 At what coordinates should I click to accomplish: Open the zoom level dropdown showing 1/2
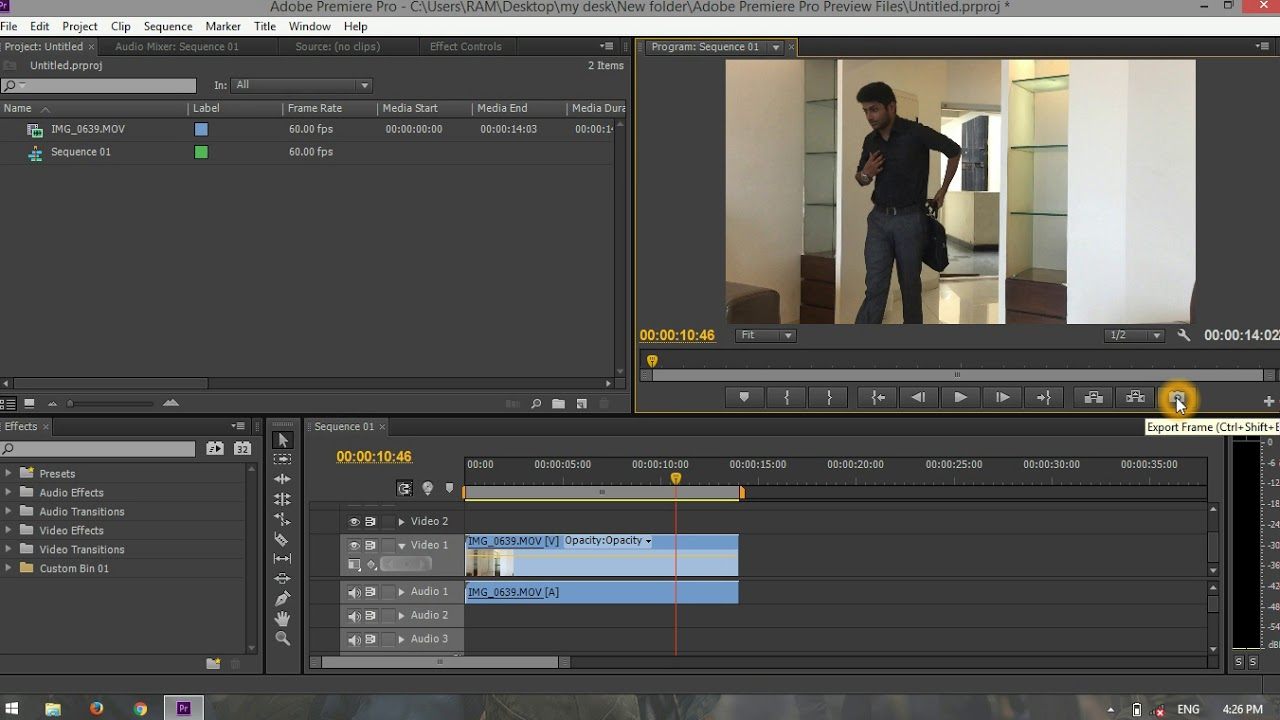1135,335
